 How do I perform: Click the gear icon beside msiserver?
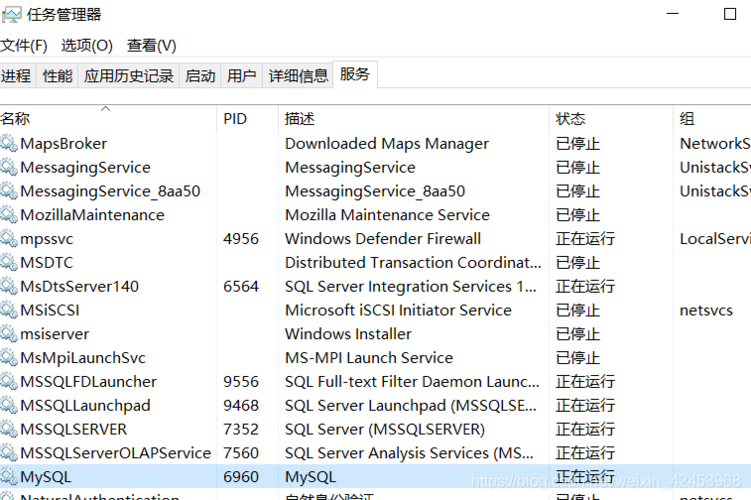click(9, 334)
